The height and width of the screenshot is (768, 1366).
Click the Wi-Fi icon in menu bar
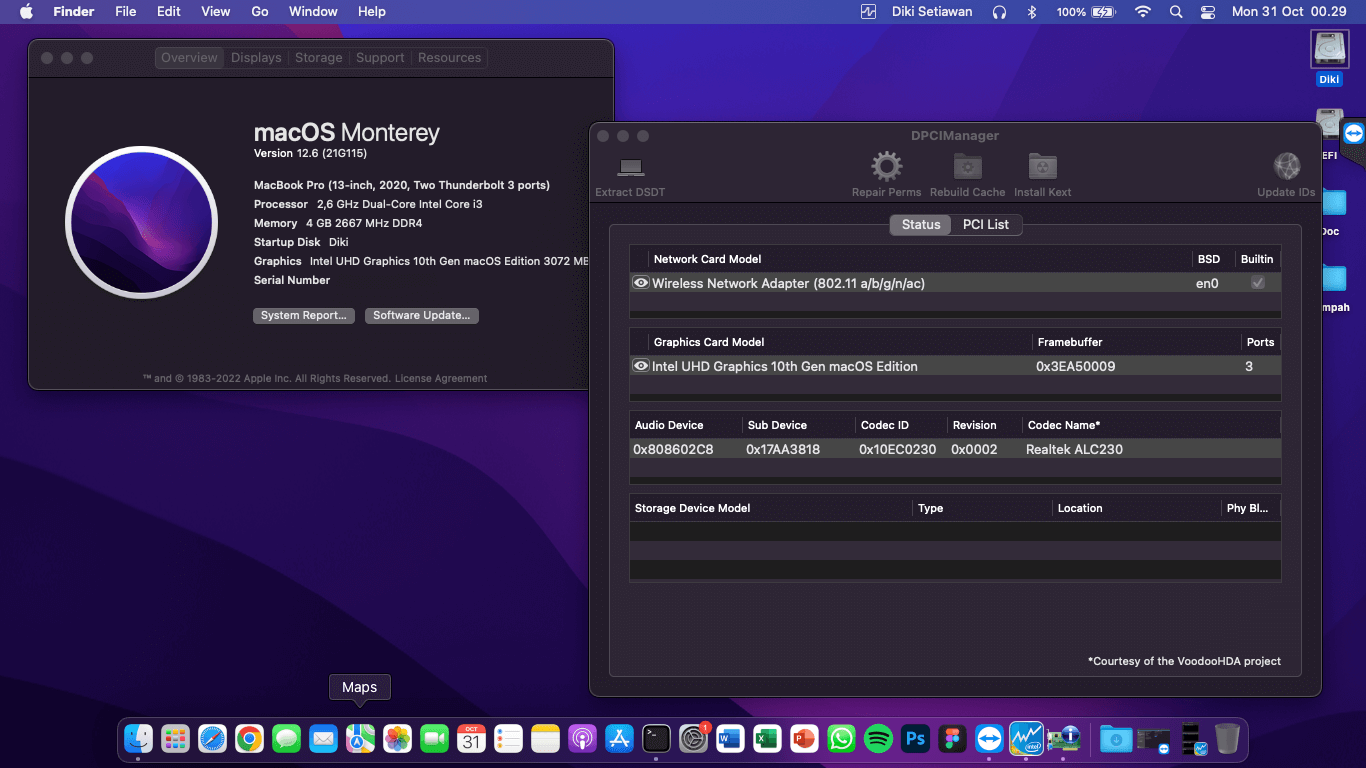[1143, 12]
